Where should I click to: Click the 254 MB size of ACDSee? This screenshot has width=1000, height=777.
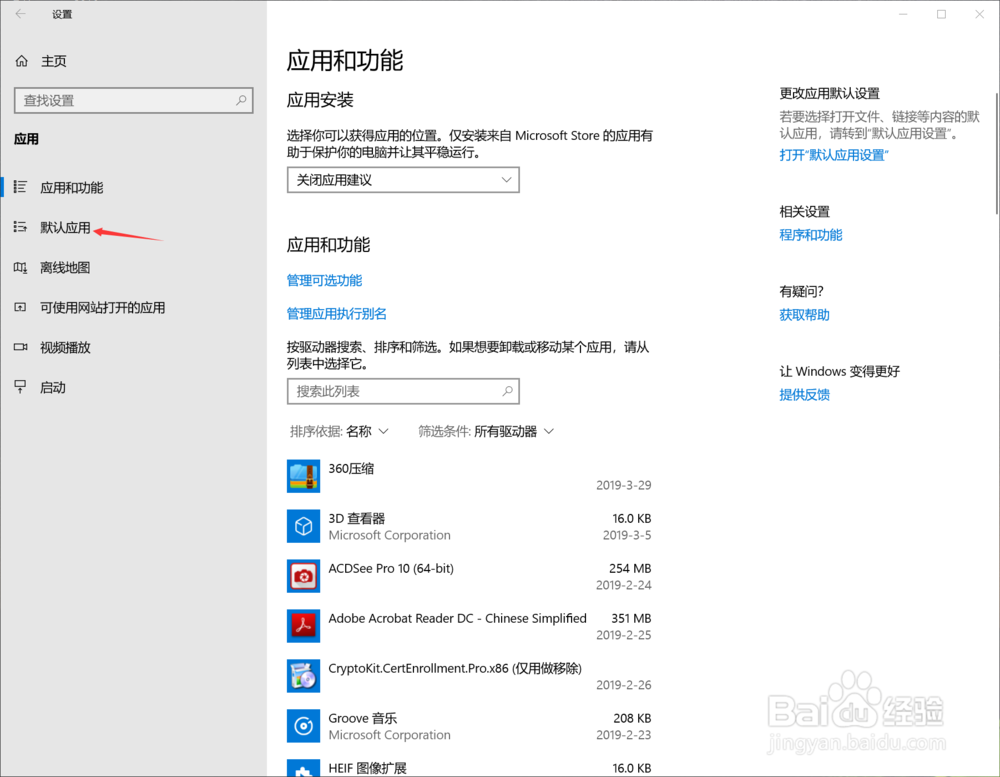(630, 568)
